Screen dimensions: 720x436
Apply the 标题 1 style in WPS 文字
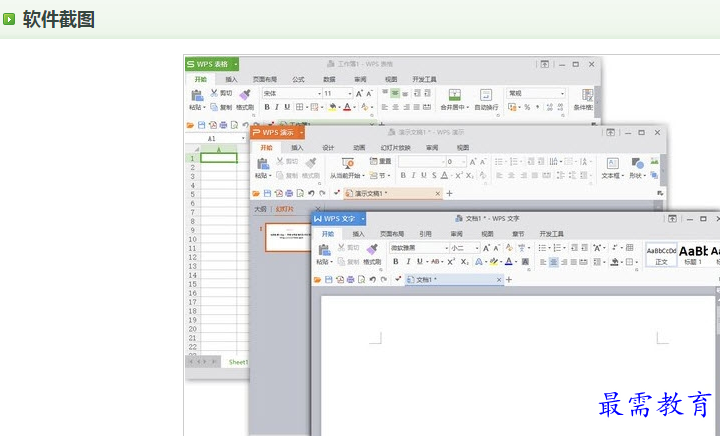tap(693, 255)
